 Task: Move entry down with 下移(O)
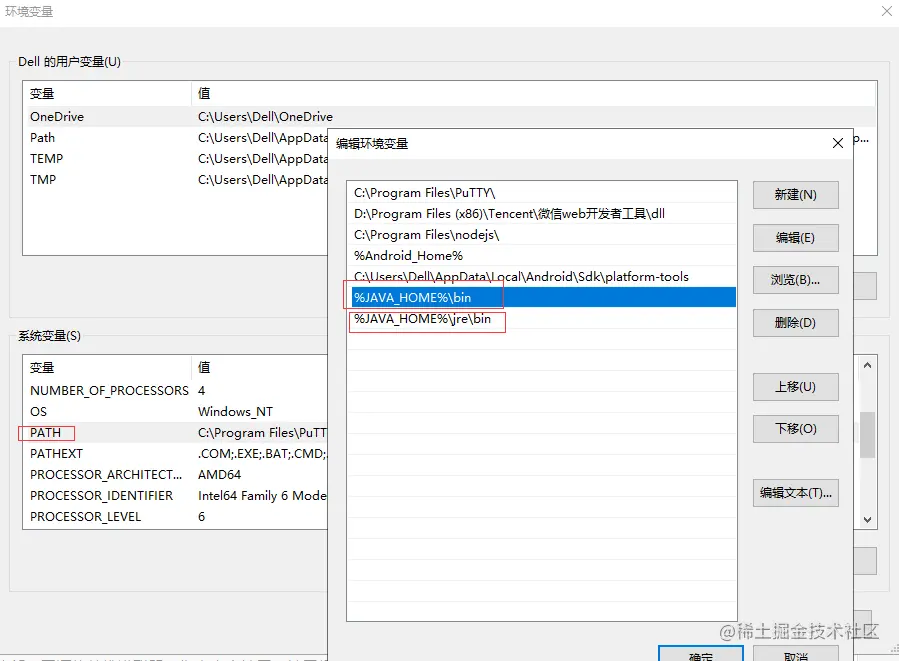pos(795,429)
